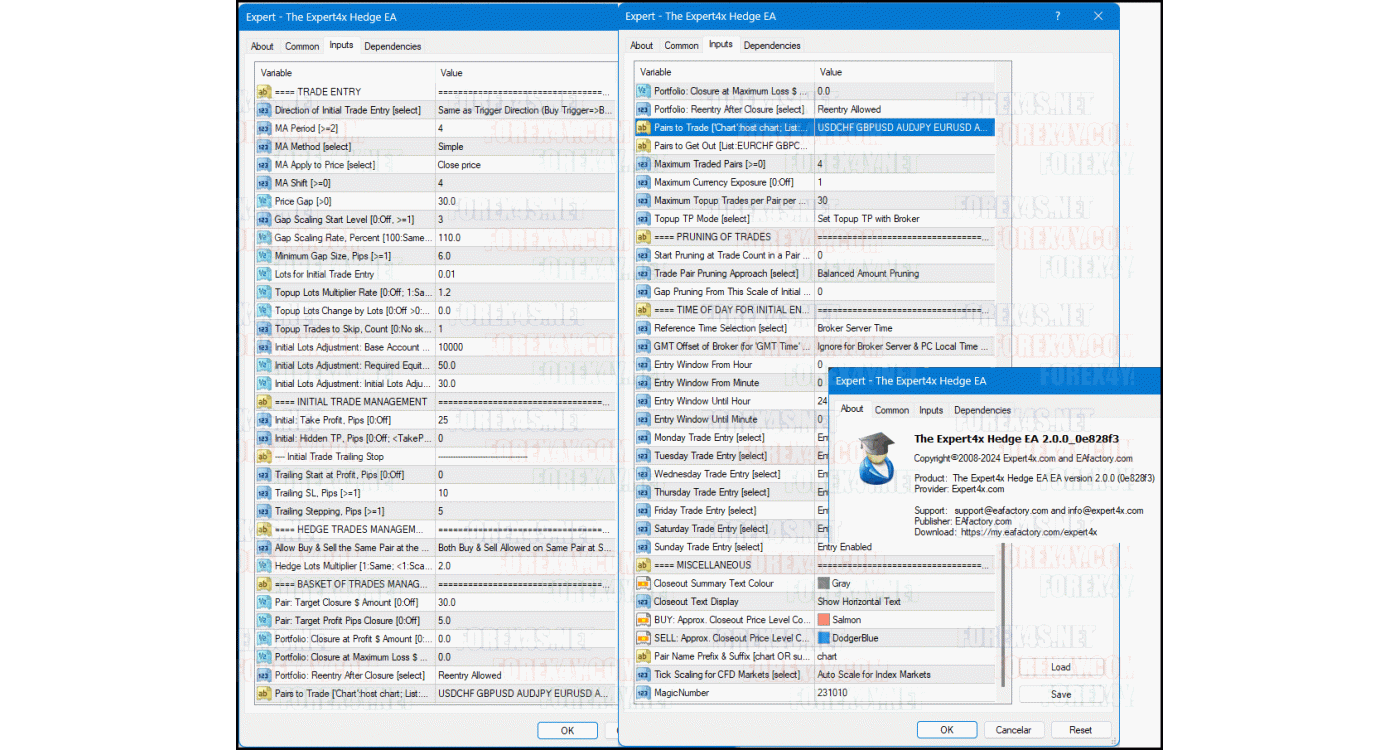Click the type icon next to MA Period
The height and width of the screenshot is (750, 1400).
[264, 129]
